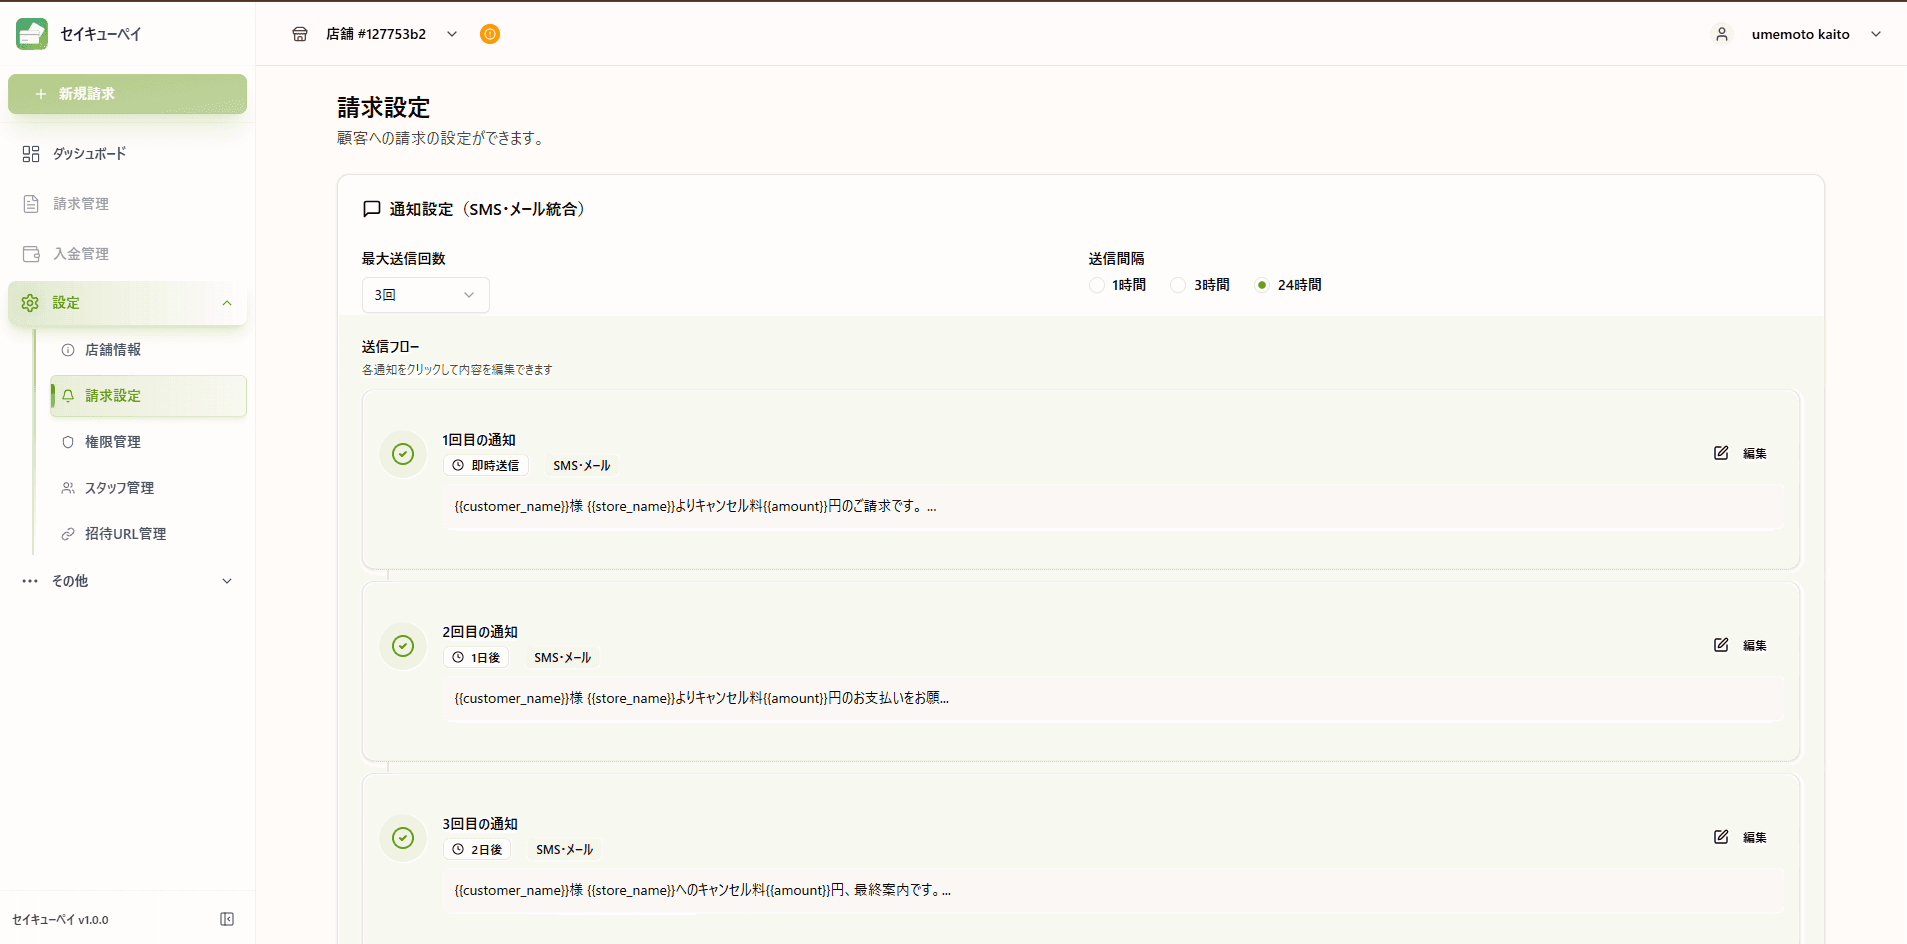
Task: Click the セイキューペイ logo icon
Action: point(32,34)
